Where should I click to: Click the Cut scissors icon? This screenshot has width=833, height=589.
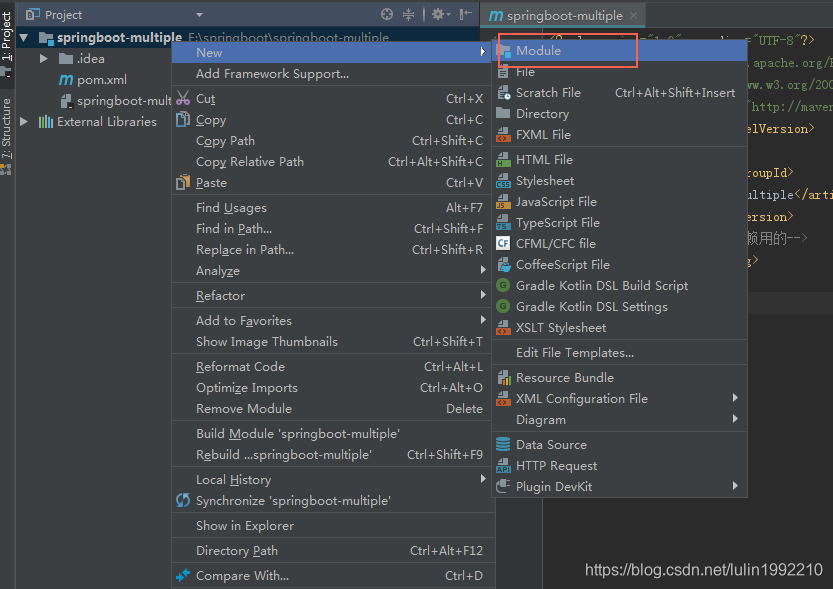tap(183, 98)
